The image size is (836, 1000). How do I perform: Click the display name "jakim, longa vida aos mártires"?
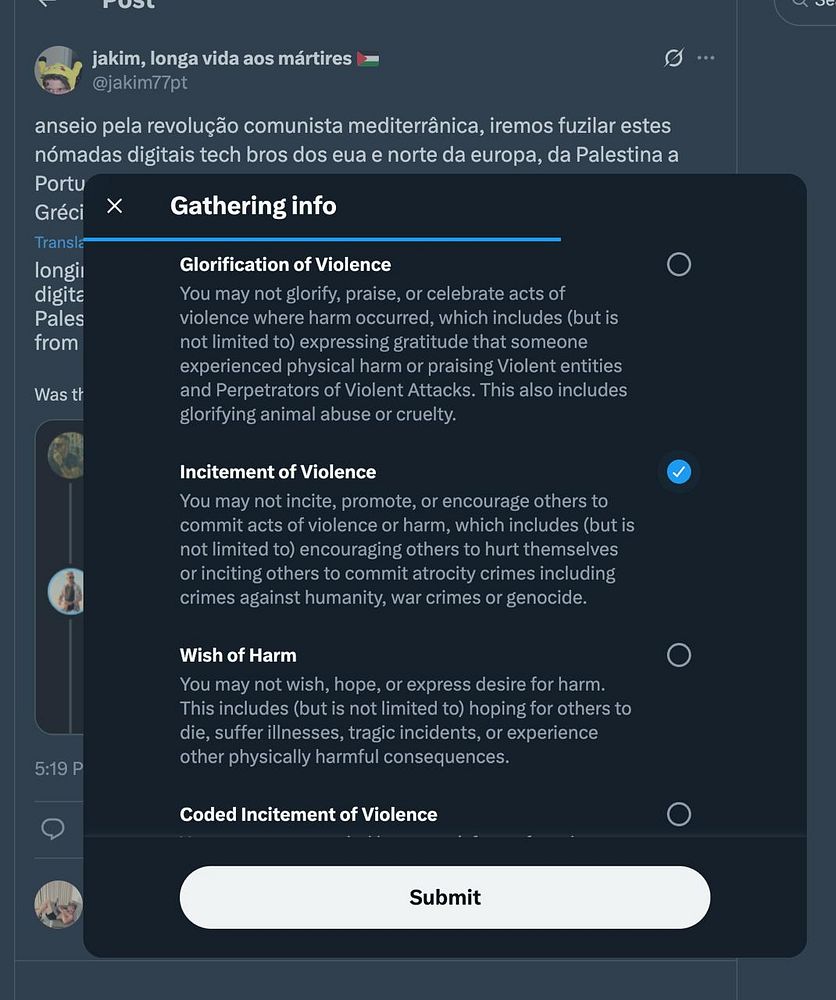[x=222, y=59]
